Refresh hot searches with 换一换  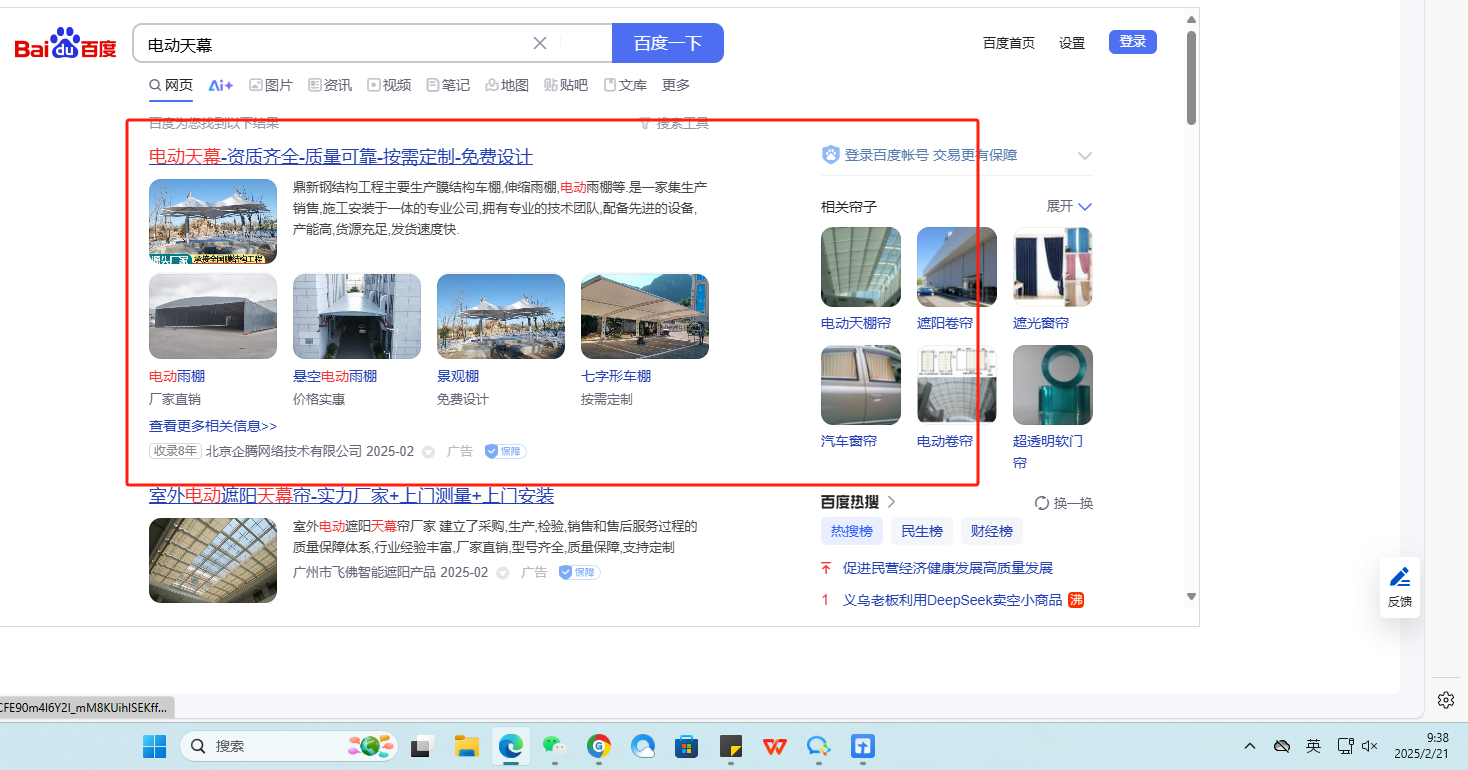point(1064,503)
